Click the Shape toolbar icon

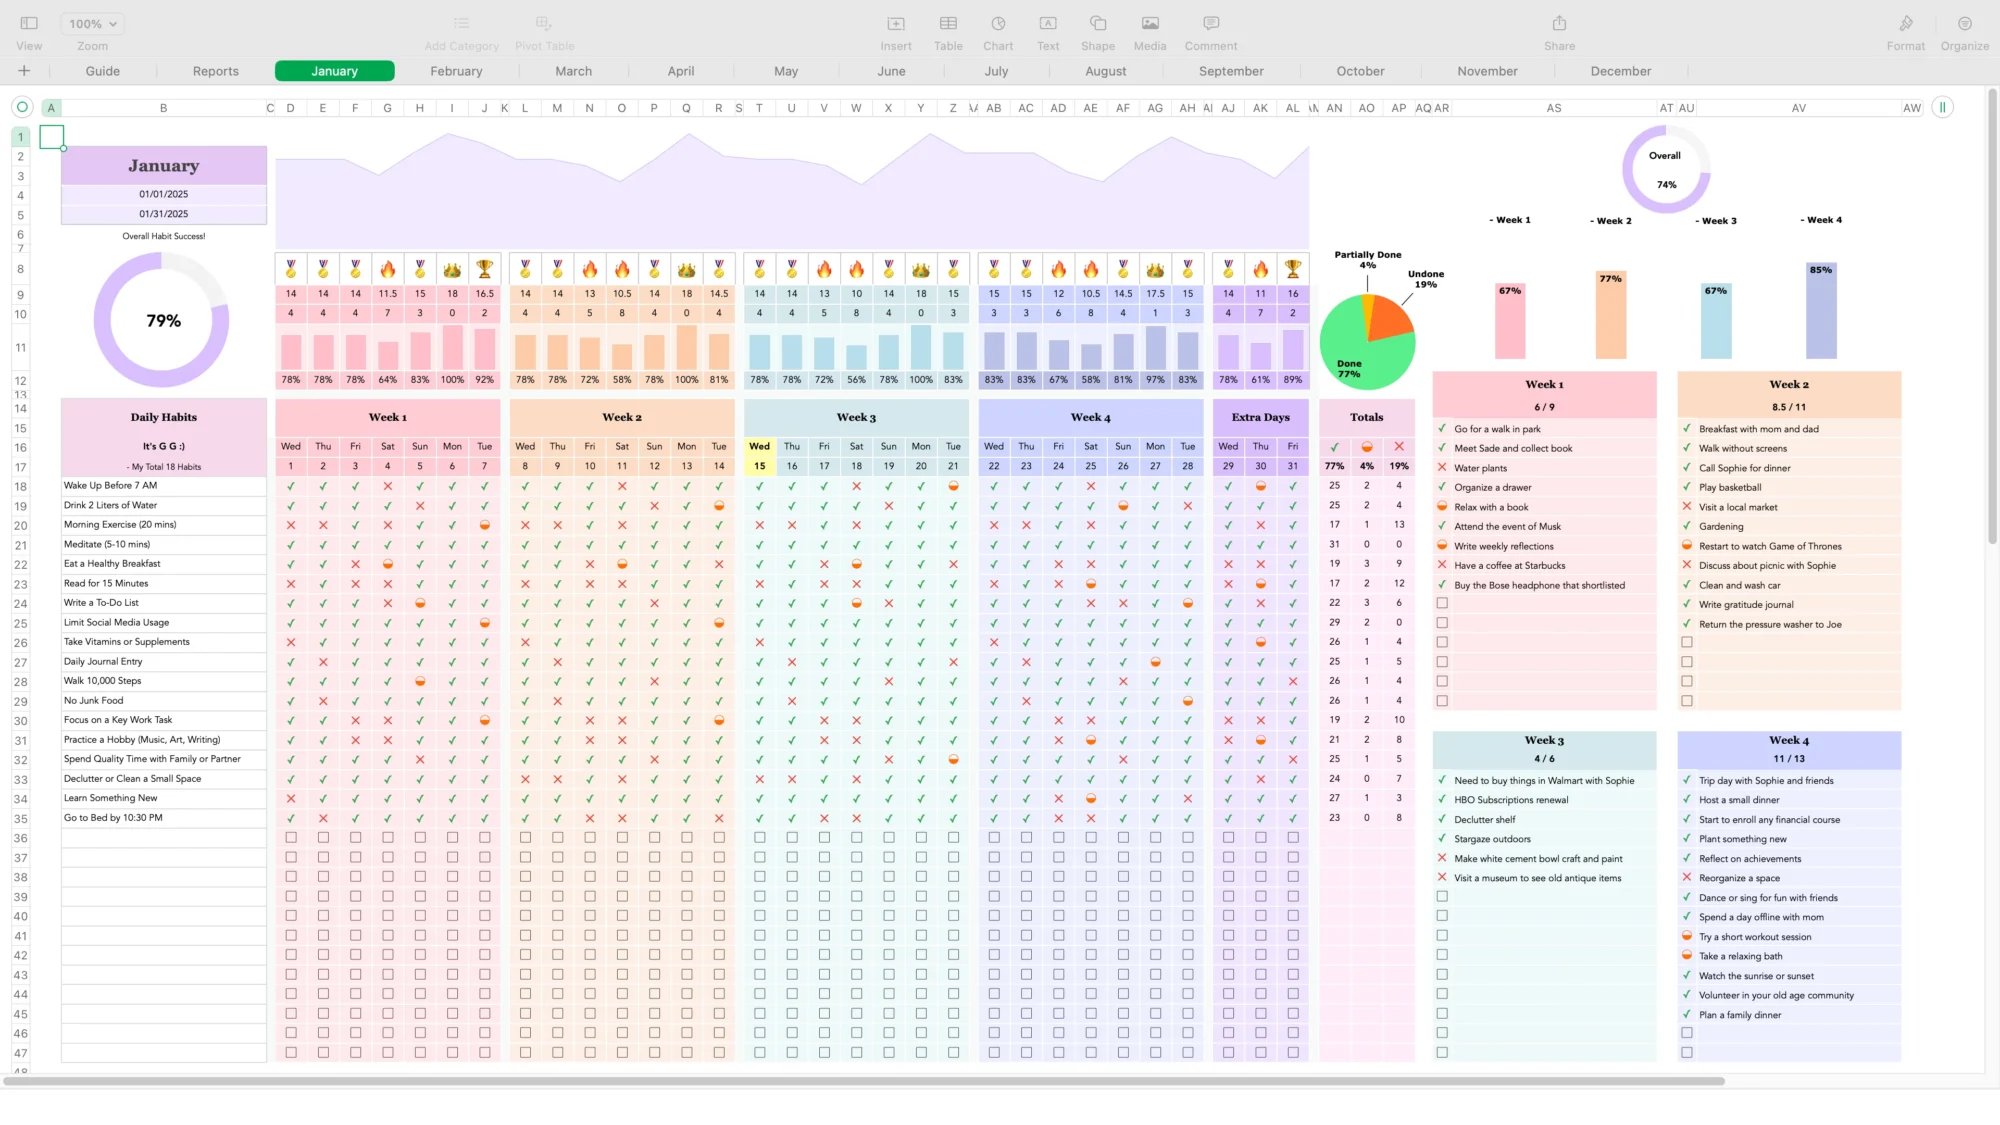point(1098,23)
